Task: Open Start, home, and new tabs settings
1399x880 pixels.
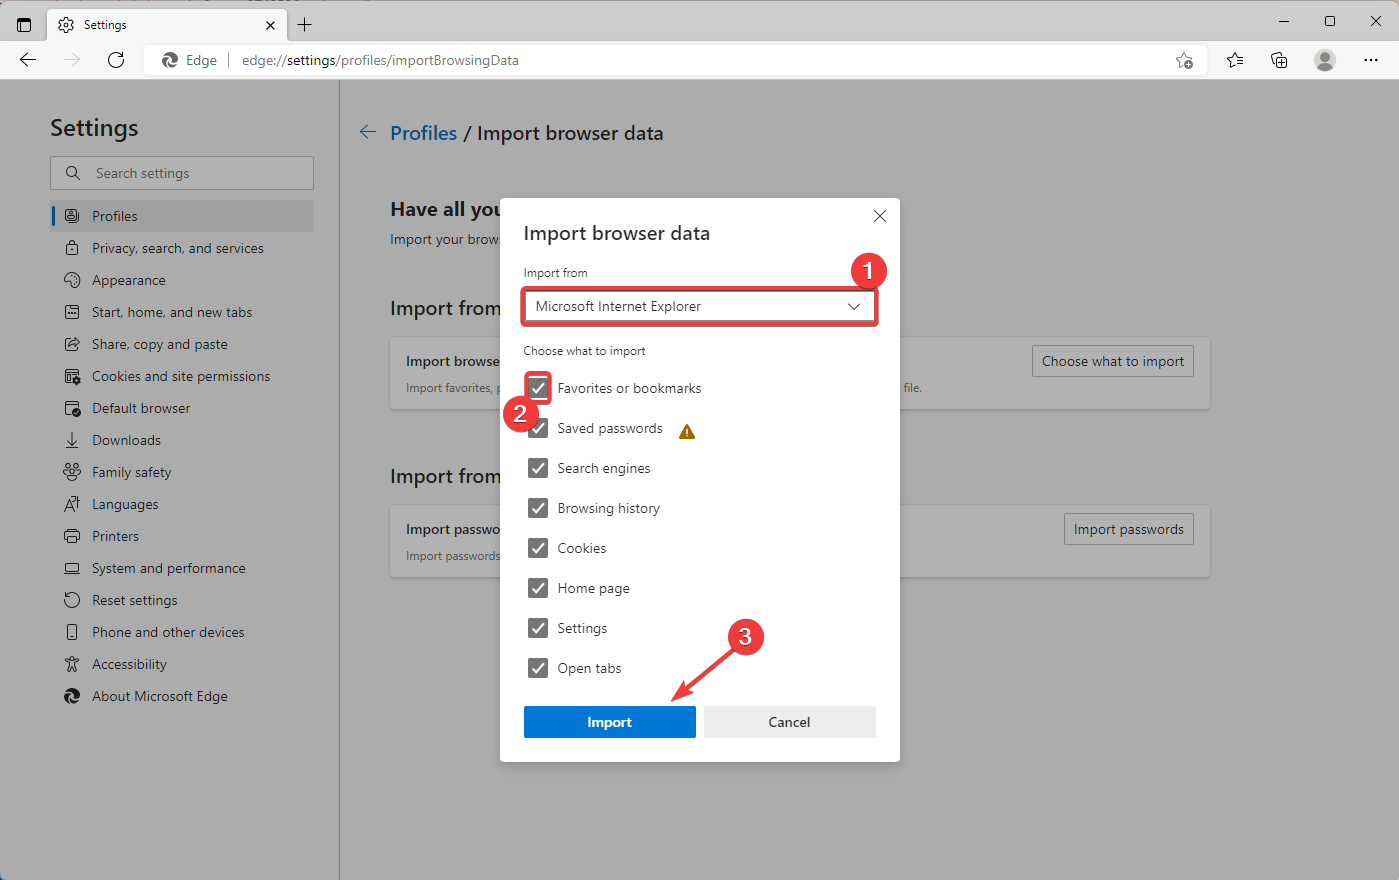Action: [183, 312]
